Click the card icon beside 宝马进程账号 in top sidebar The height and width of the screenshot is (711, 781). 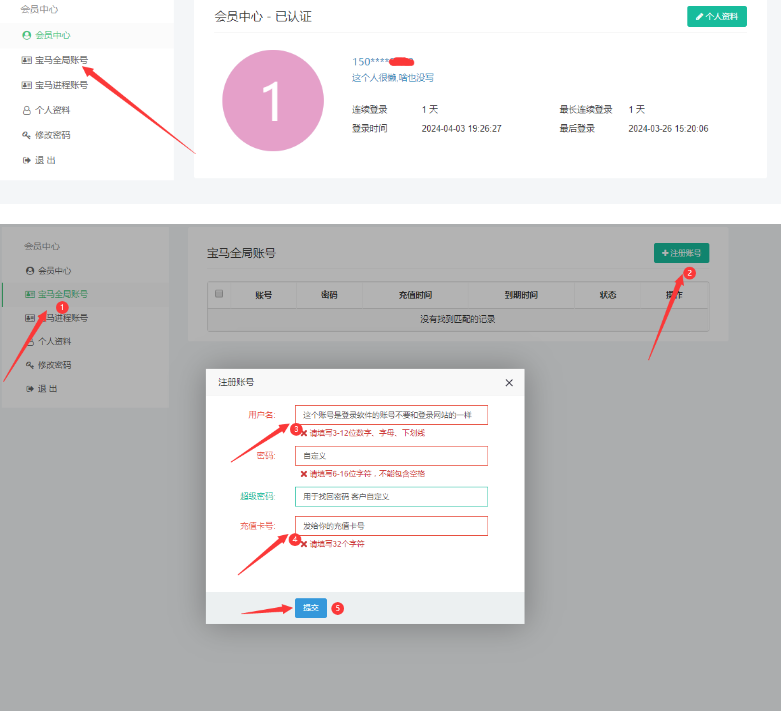[26, 85]
